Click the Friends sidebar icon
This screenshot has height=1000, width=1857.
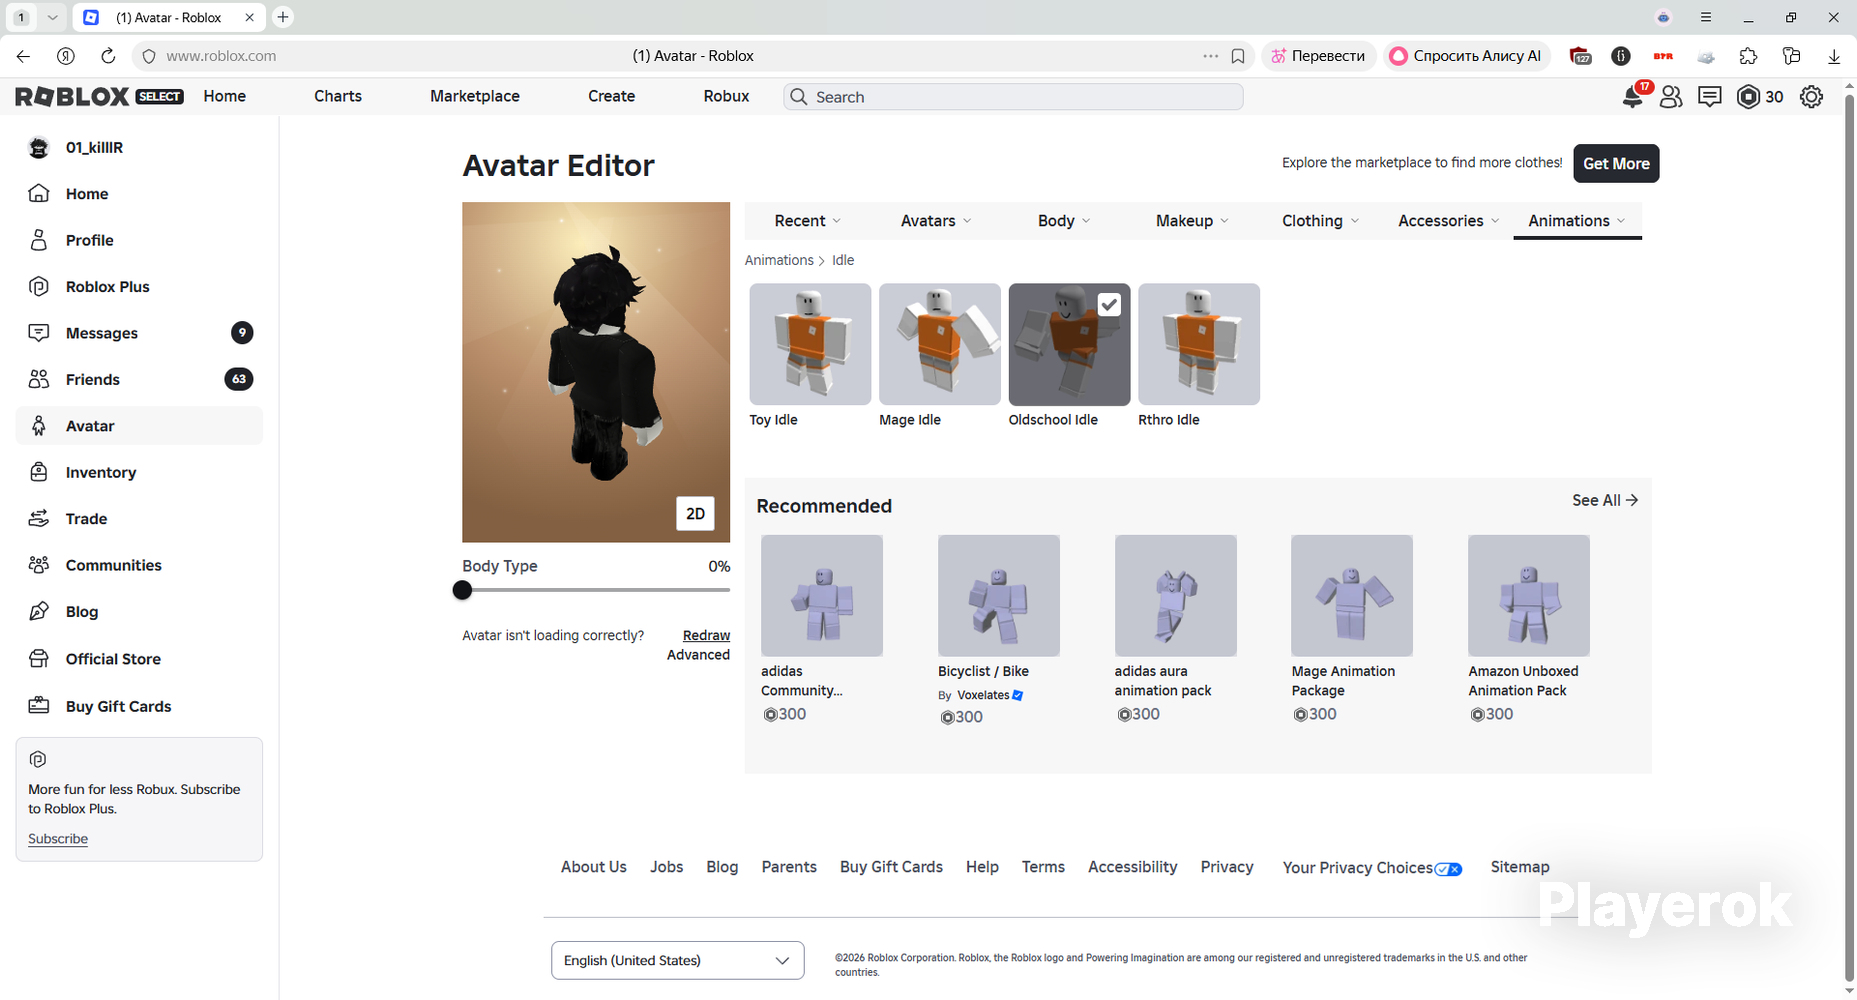click(x=39, y=379)
